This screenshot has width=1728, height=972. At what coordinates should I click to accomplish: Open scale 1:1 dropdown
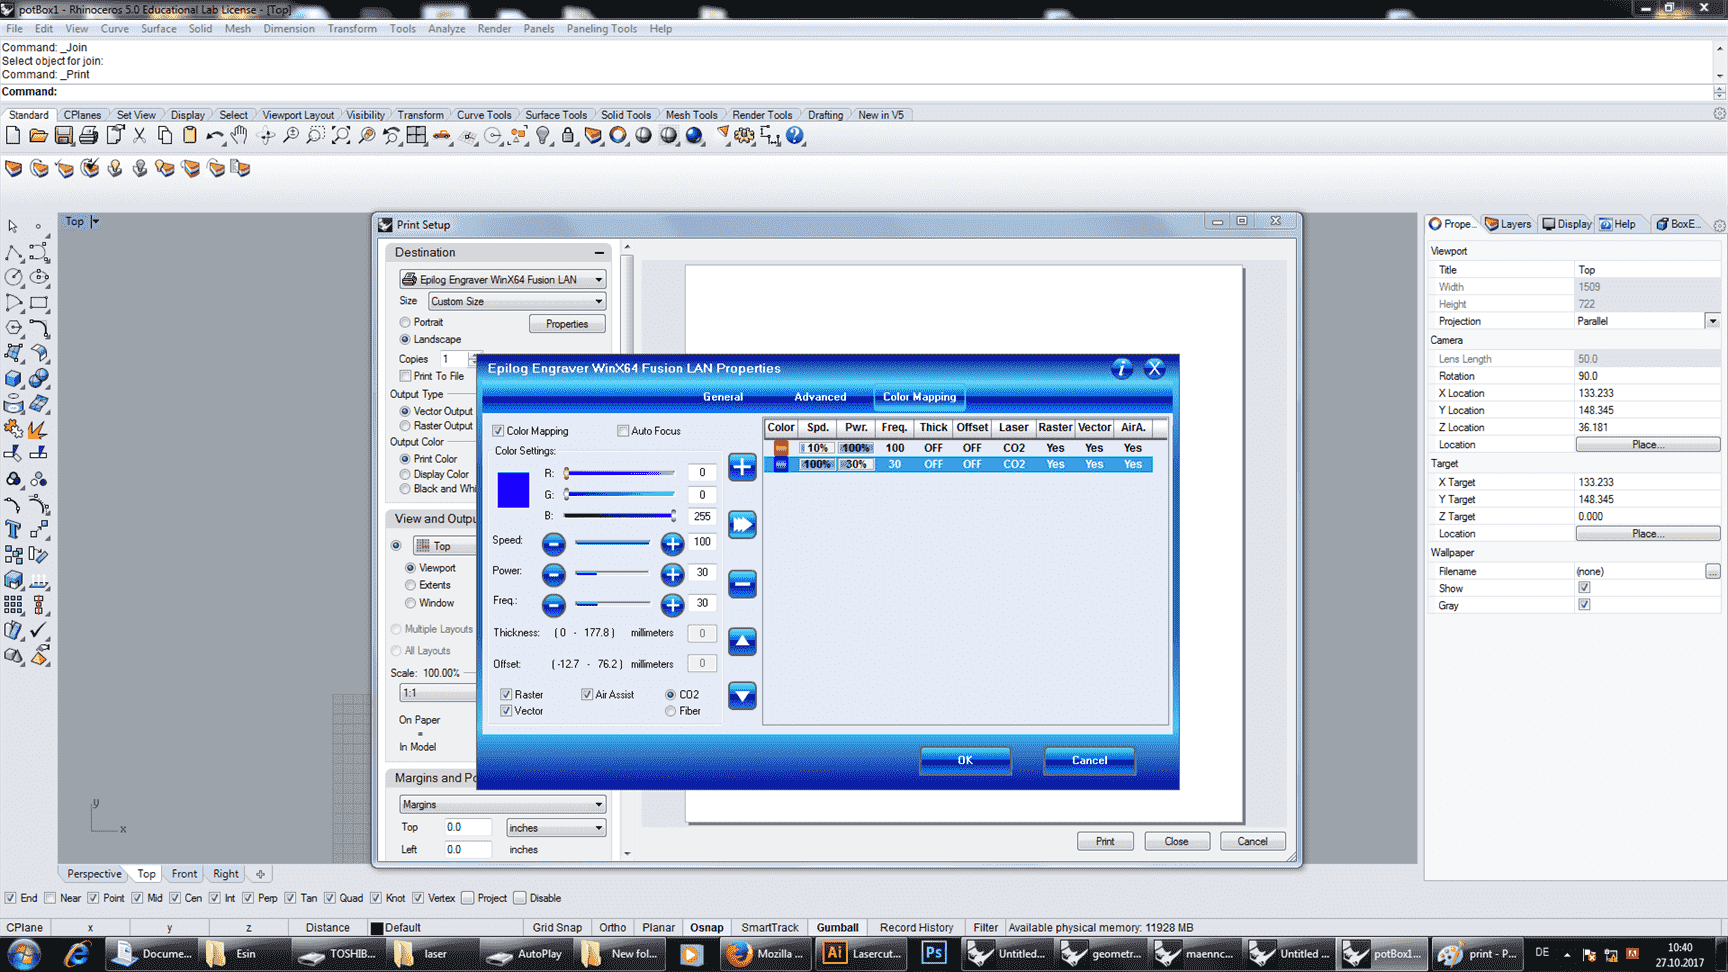[x=438, y=693]
